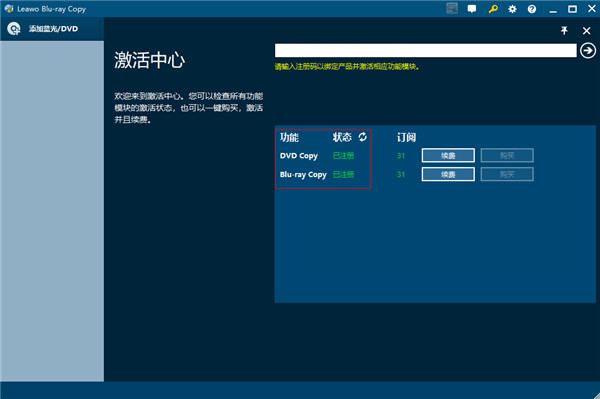This screenshot has height=399, width=600.
Task: Click the DVD Copy 已注册 status
Action: click(343, 156)
